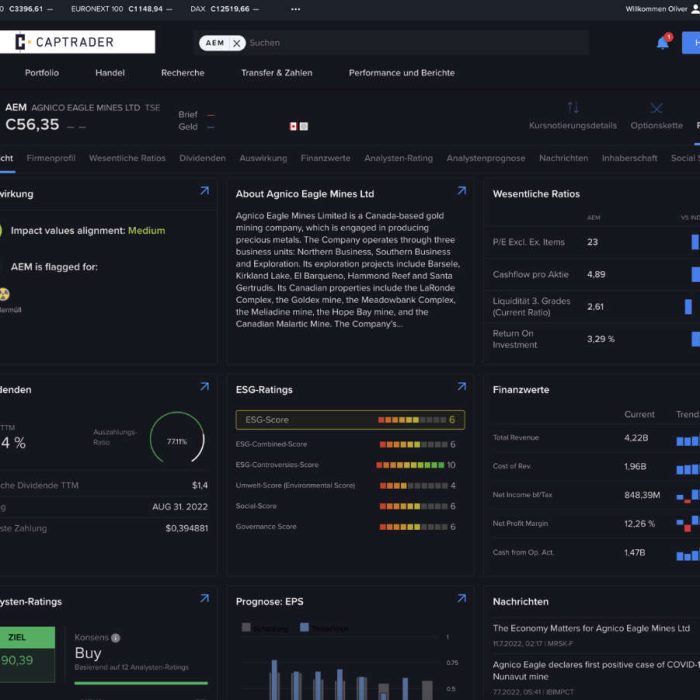
Task: Click the C56,35 share price
Action: click(x=32, y=125)
